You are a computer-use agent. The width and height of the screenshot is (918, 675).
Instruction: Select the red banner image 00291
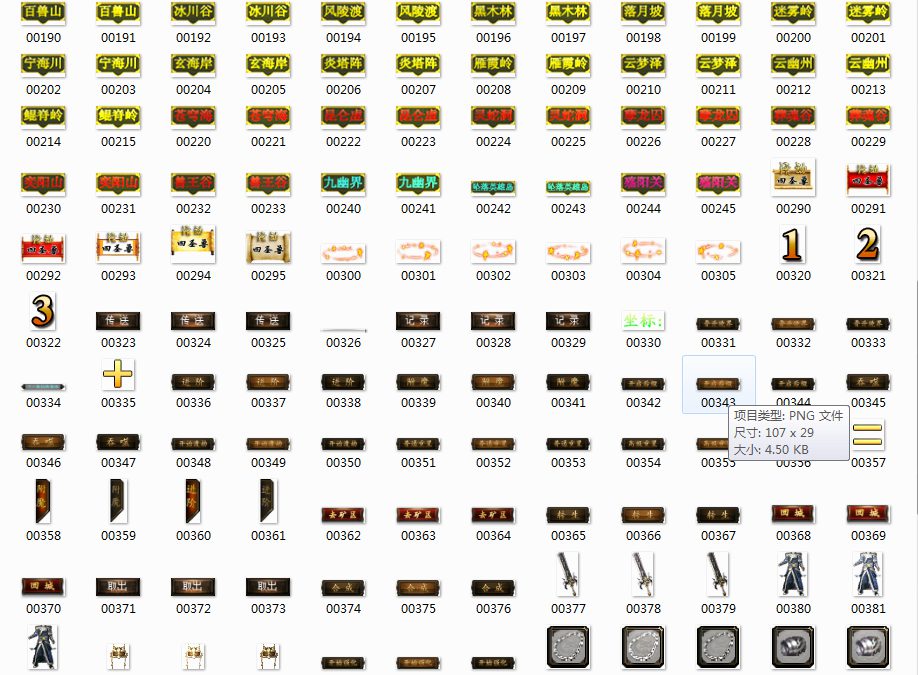click(x=868, y=179)
